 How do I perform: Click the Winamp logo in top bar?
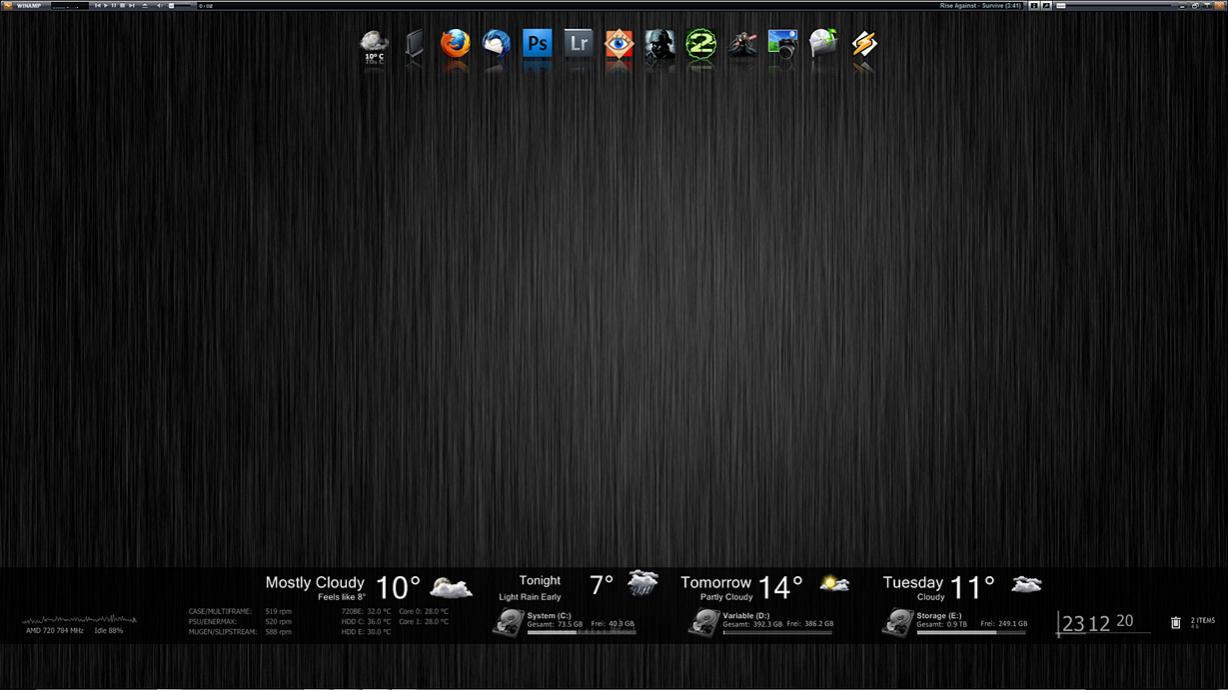pos(9,5)
